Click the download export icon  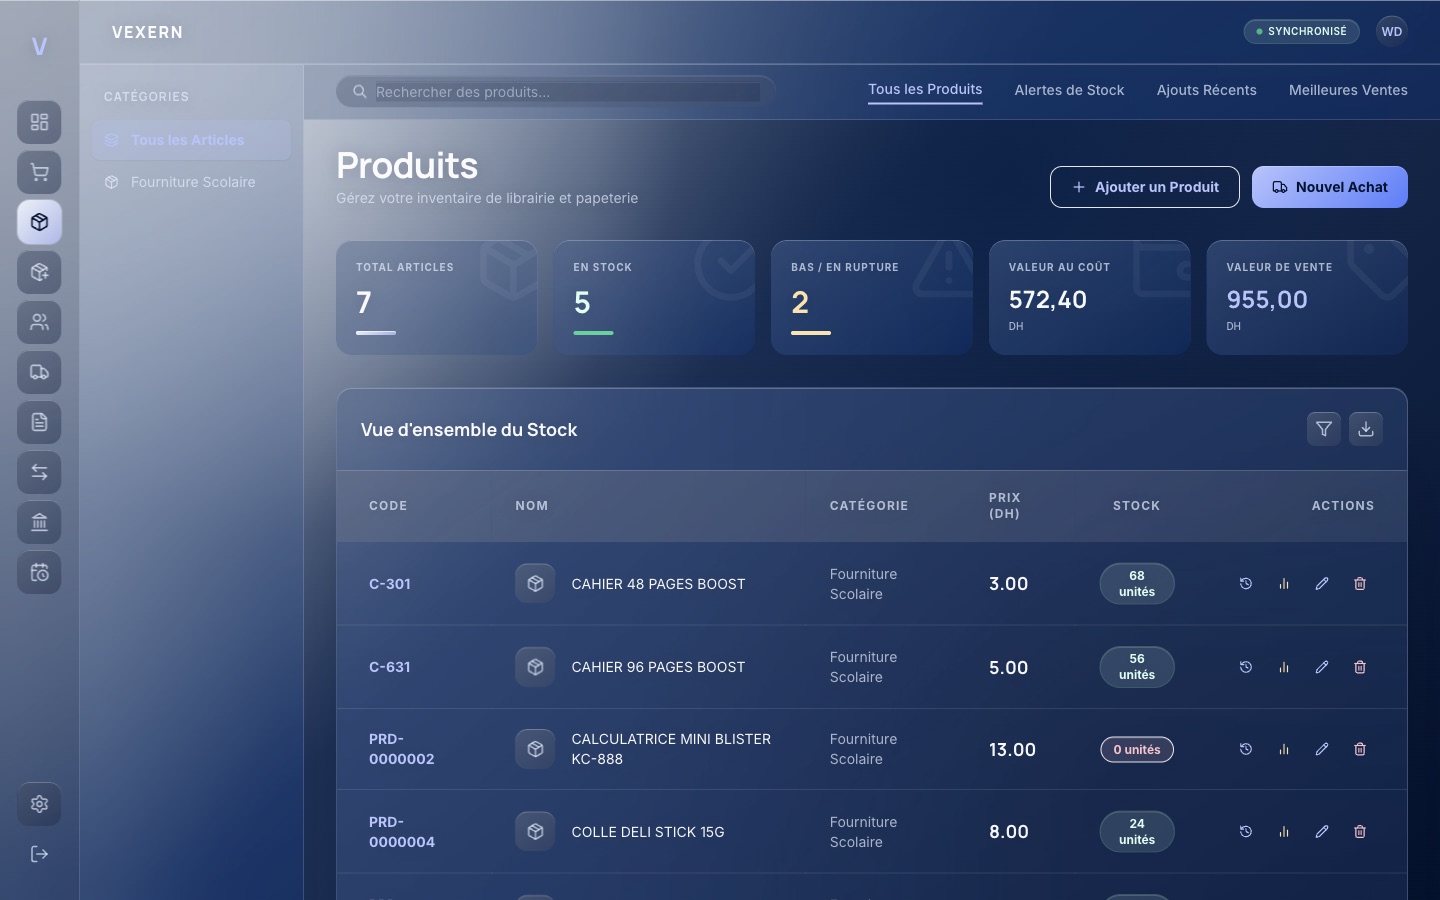point(1366,429)
